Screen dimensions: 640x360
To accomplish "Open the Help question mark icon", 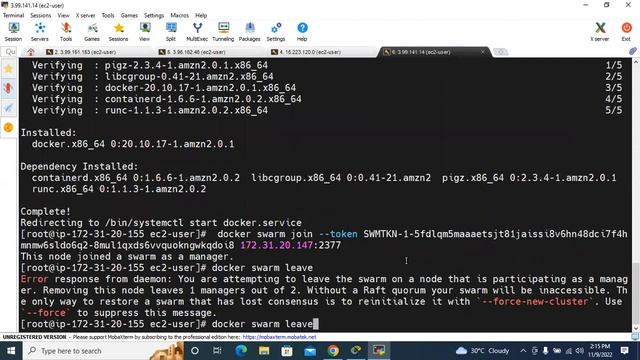I will click(302, 32).
